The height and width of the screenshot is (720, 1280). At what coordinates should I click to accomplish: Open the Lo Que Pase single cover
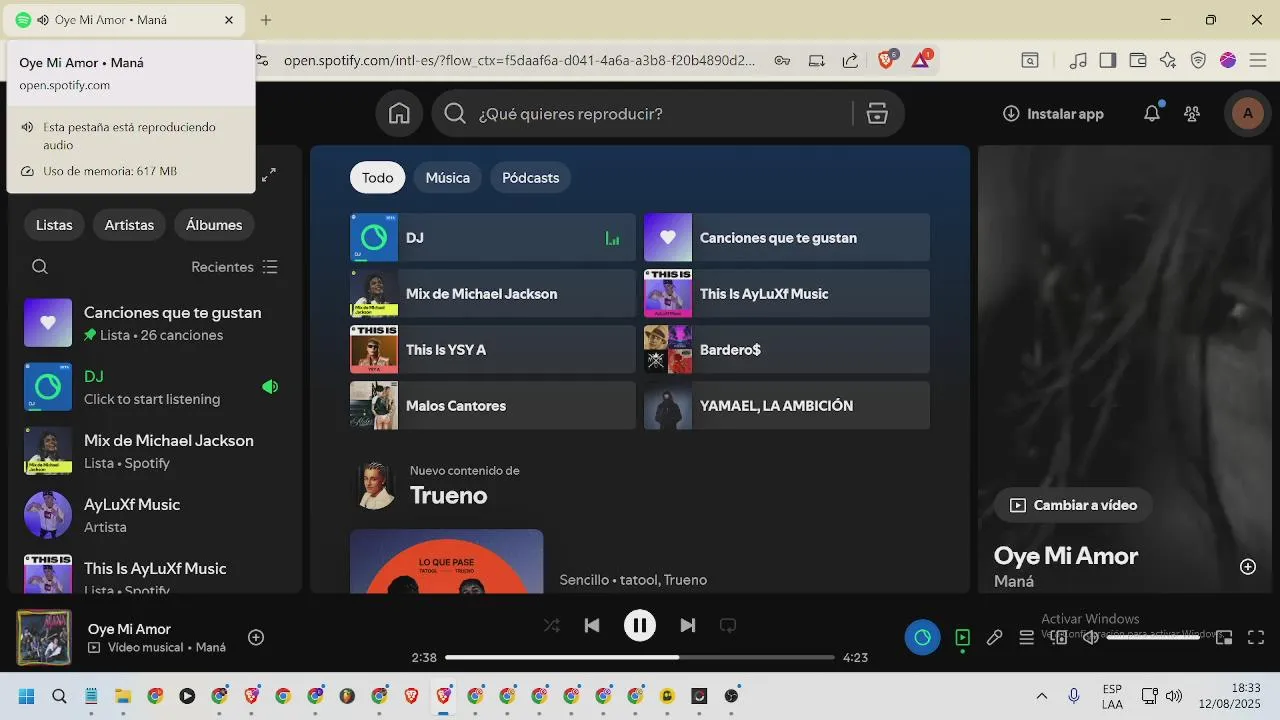click(447, 561)
